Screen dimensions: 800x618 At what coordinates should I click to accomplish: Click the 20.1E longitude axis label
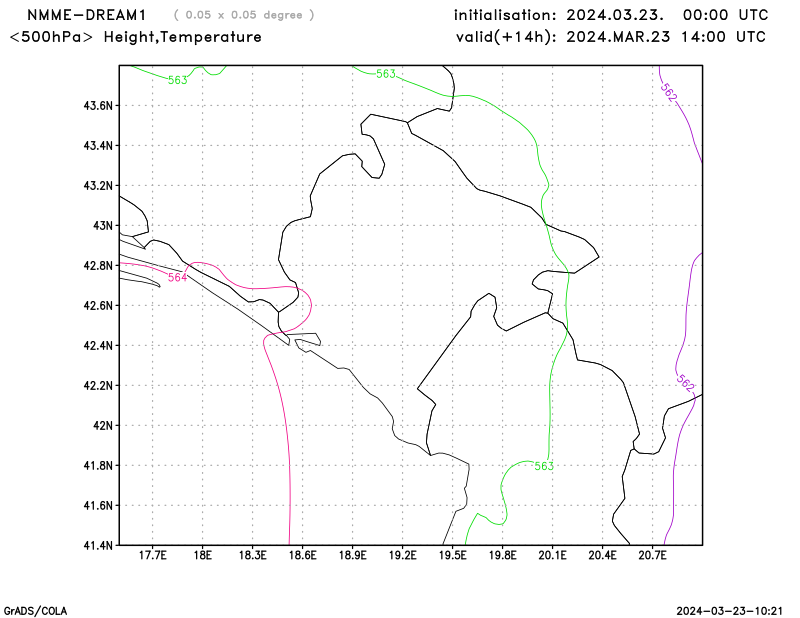[x=553, y=555]
